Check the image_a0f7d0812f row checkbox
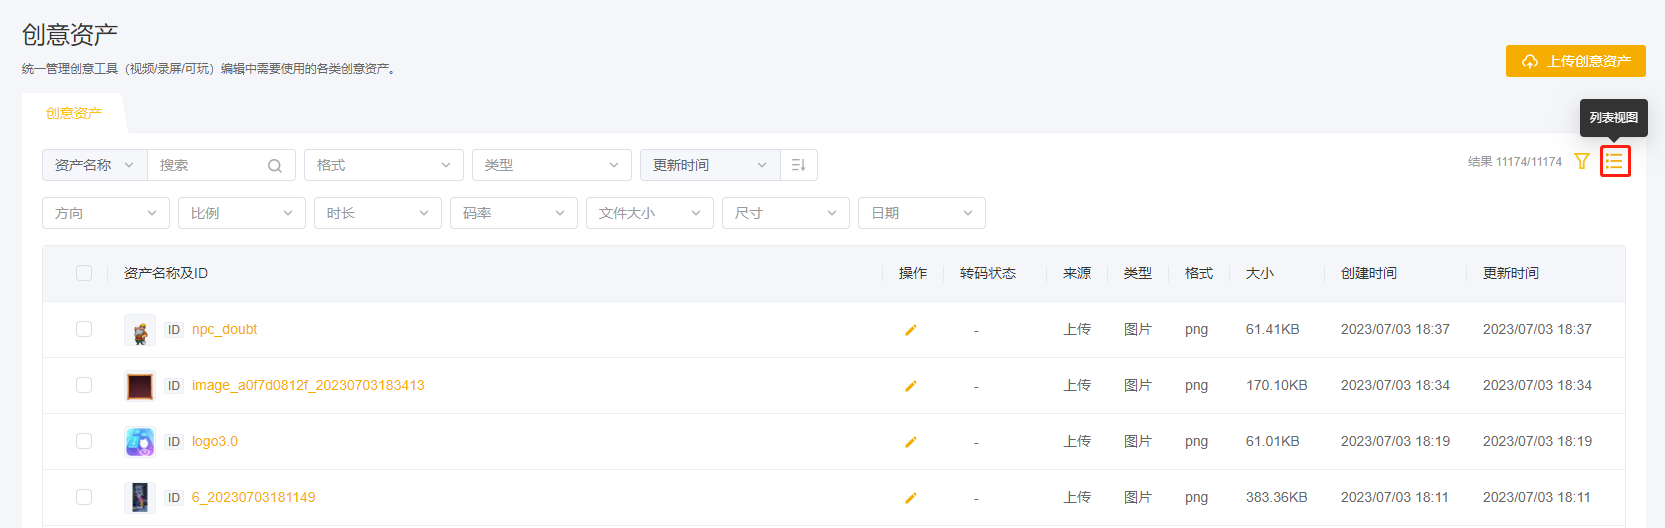The height and width of the screenshot is (528, 1665). (x=84, y=385)
